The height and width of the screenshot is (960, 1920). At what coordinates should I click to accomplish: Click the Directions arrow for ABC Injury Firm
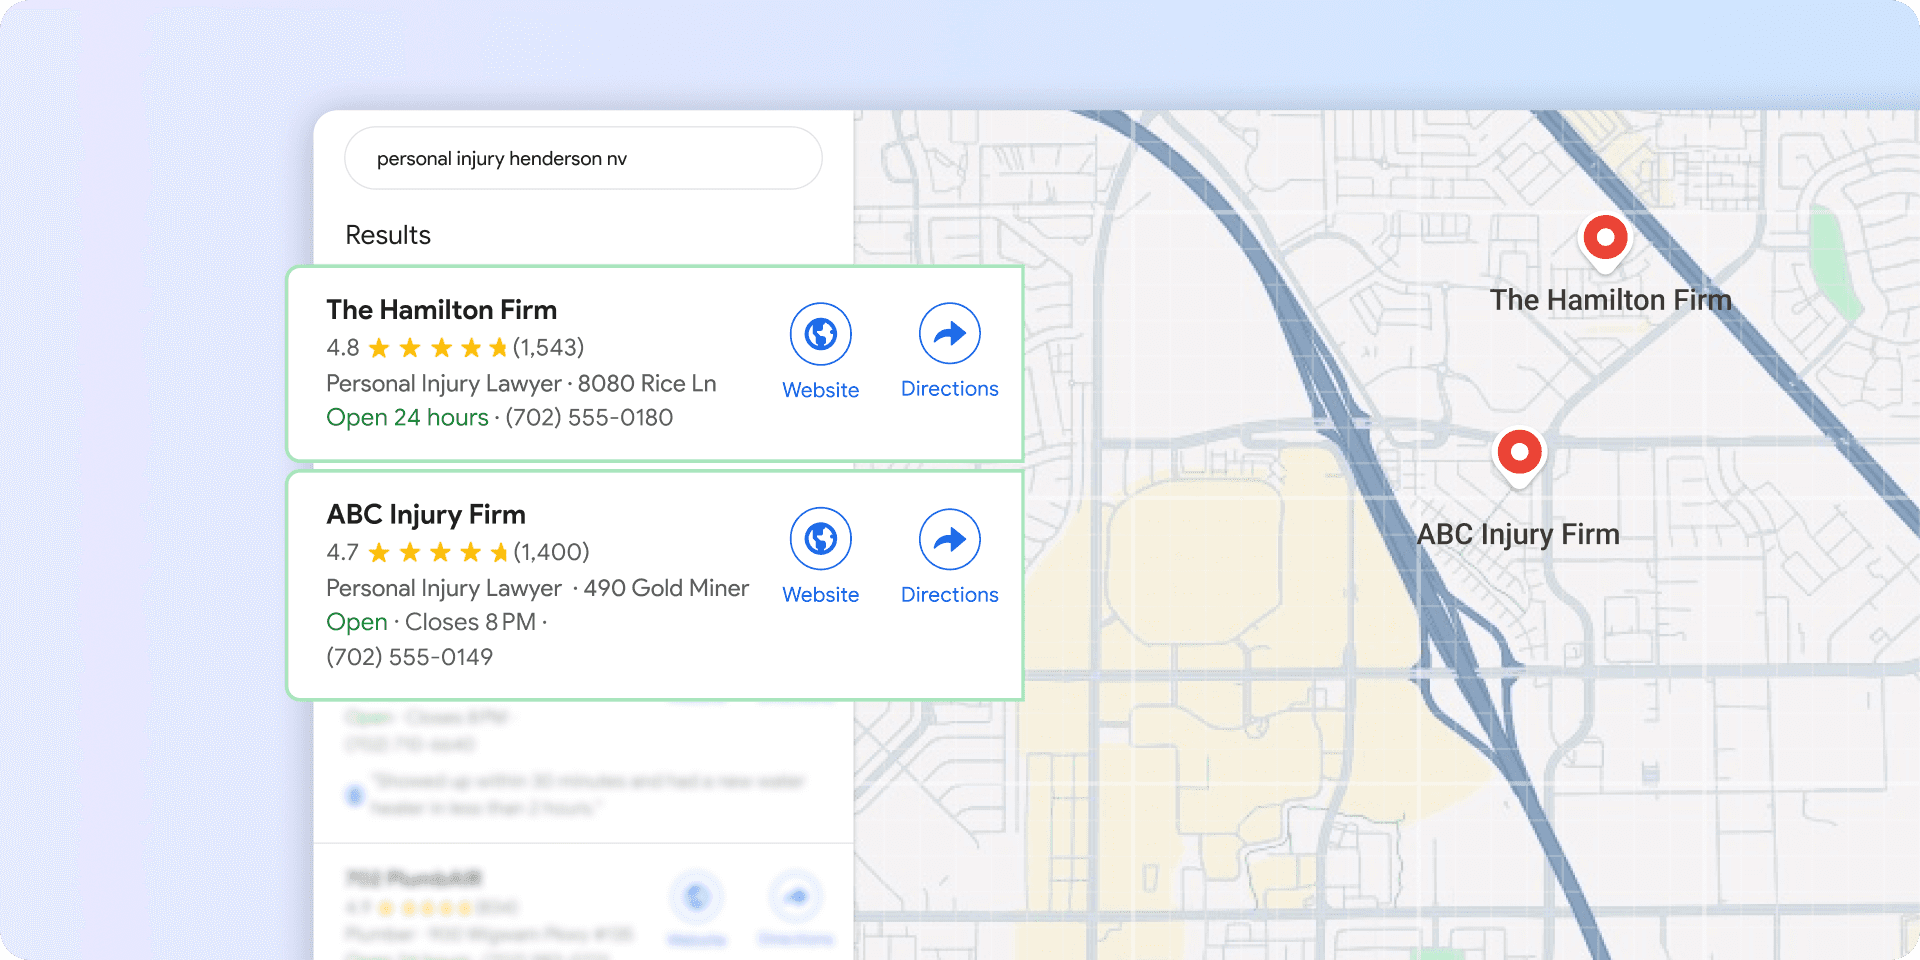click(x=948, y=538)
